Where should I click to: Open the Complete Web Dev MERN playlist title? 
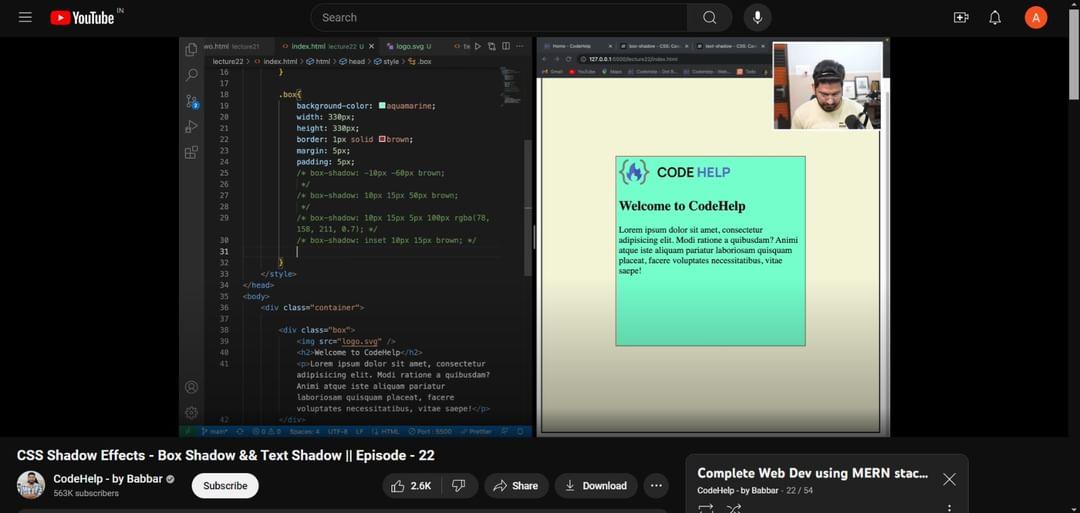813,473
